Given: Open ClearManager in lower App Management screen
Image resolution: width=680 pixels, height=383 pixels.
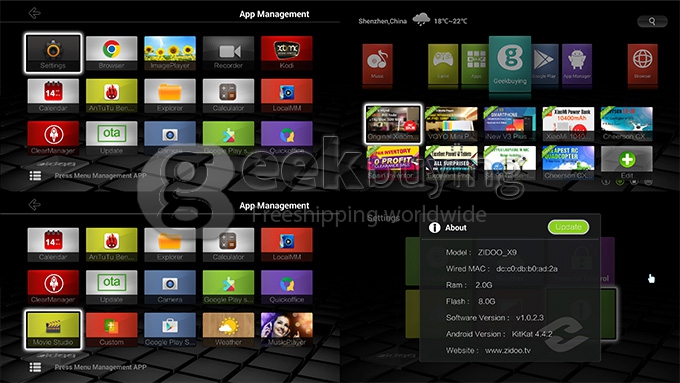Looking at the screenshot, I should [53, 287].
